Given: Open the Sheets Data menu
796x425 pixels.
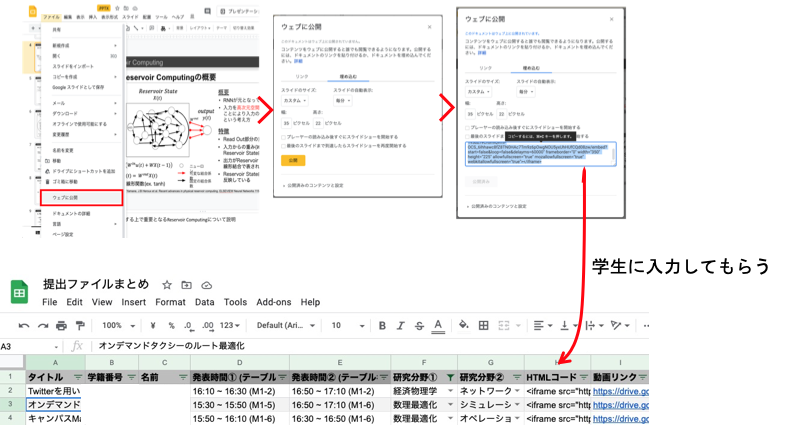Looking at the screenshot, I should point(205,302).
